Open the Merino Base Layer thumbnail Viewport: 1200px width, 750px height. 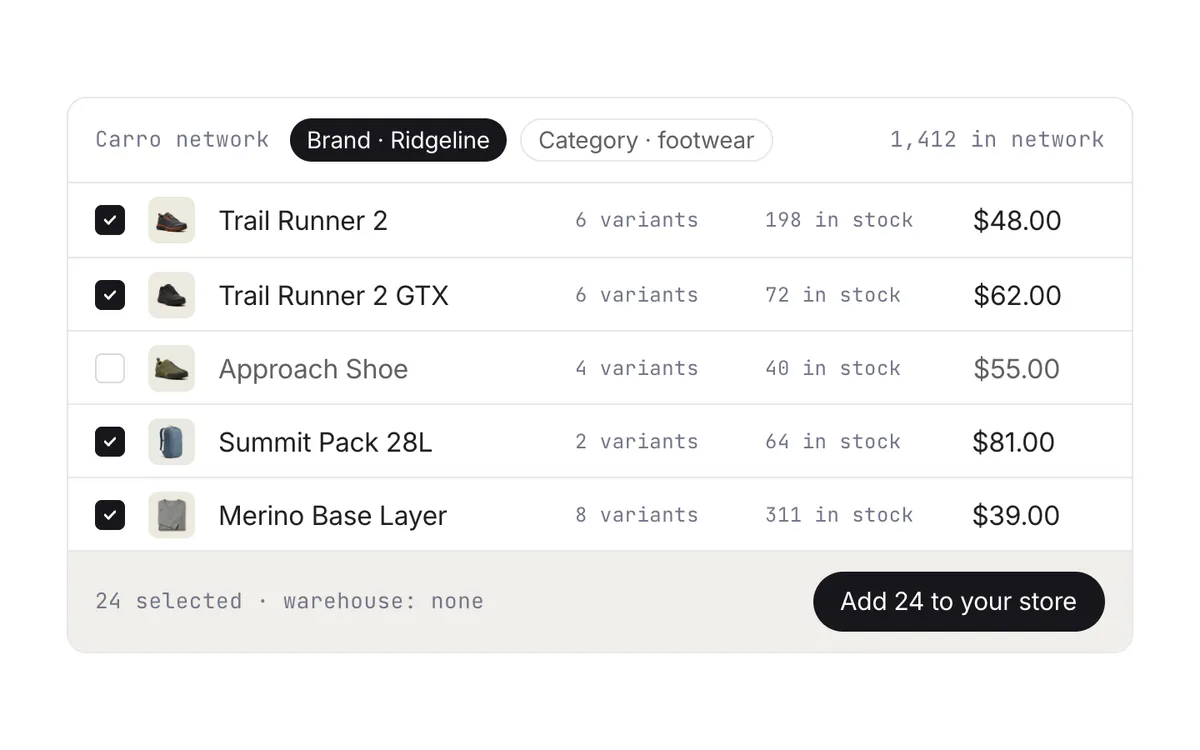171,515
